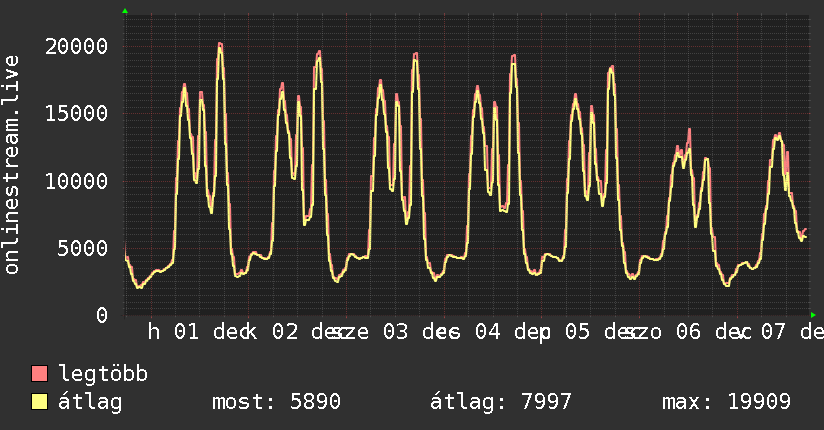
Task: Click the 0 label on the y-axis
Action: pyautogui.click(x=100, y=315)
